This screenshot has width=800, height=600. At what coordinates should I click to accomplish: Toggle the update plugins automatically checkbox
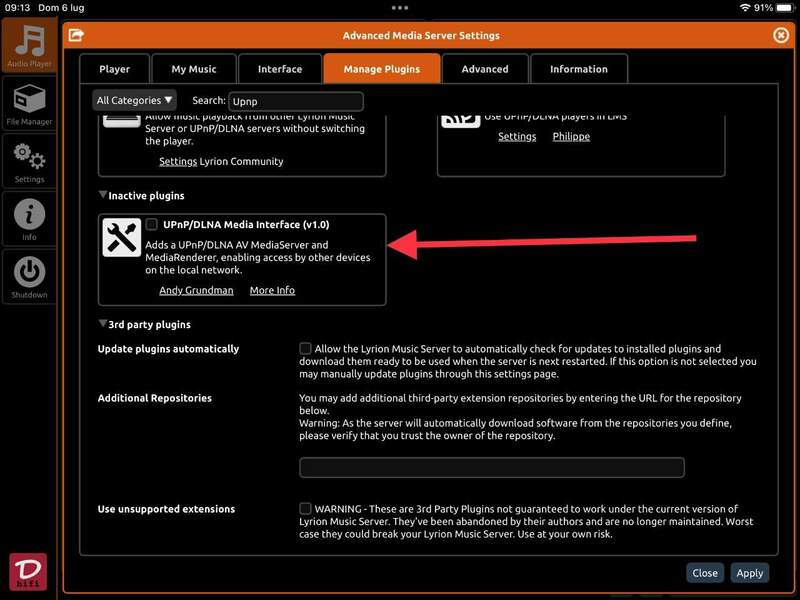[305, 349]
